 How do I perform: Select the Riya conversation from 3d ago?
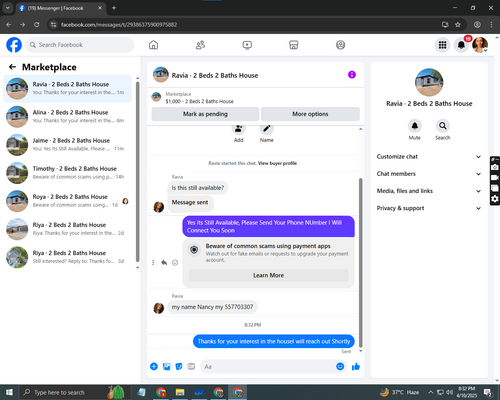[68, 257]
